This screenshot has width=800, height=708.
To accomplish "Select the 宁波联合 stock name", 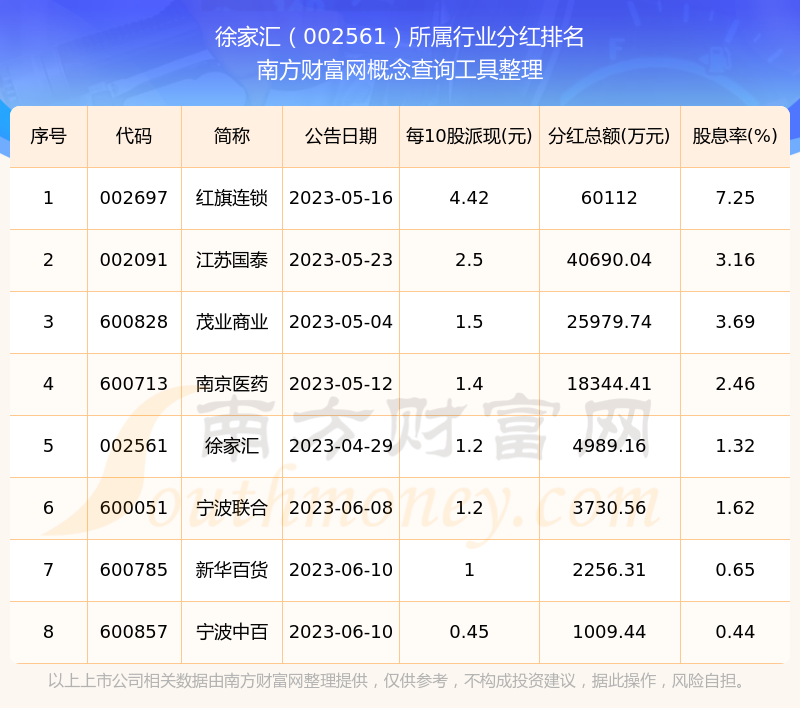I will [x=232, y=508].
